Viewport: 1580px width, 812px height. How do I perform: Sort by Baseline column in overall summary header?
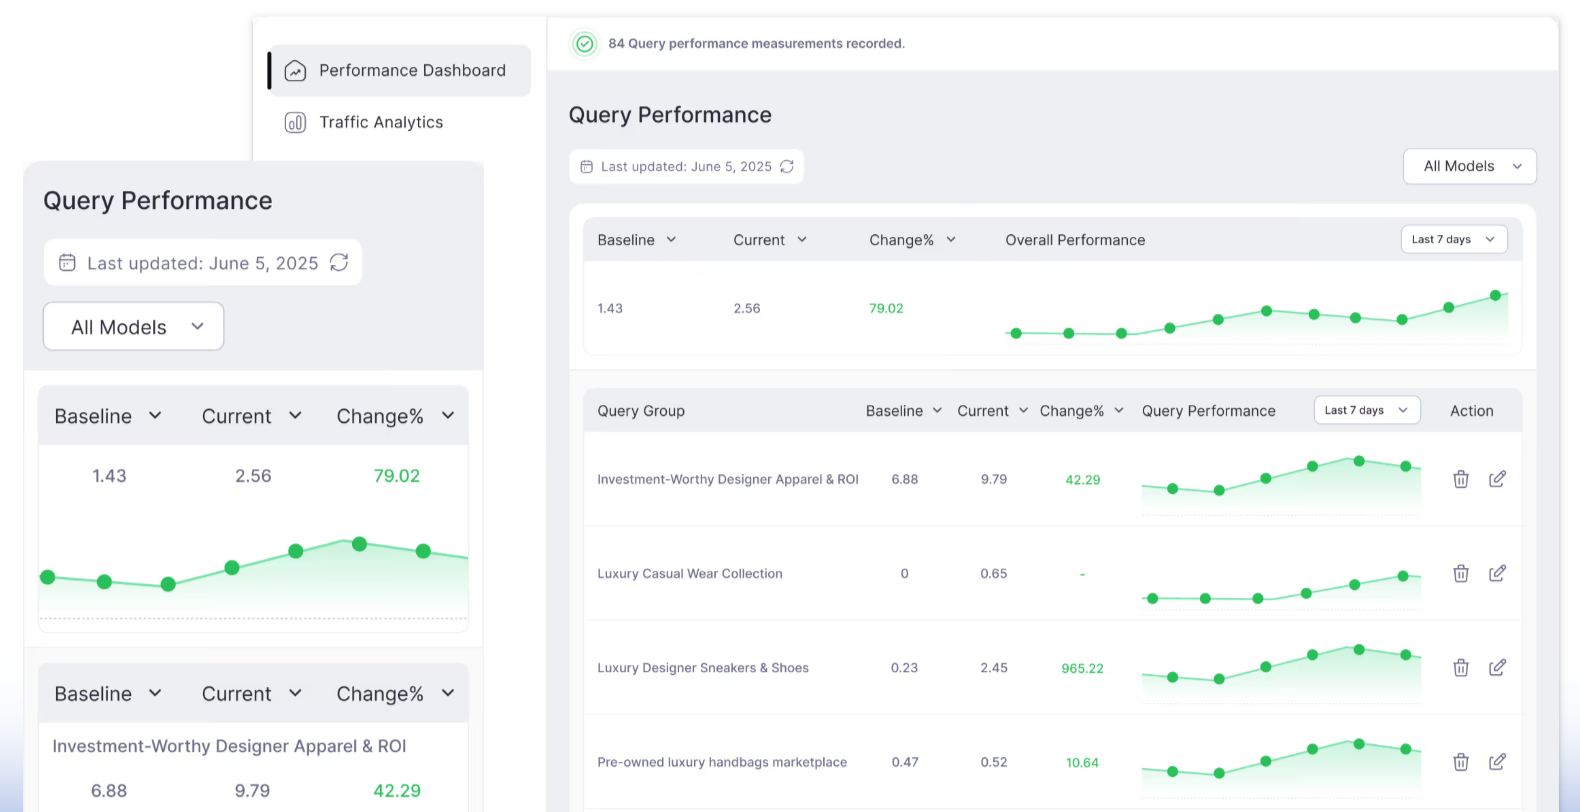tap(636, 240)
